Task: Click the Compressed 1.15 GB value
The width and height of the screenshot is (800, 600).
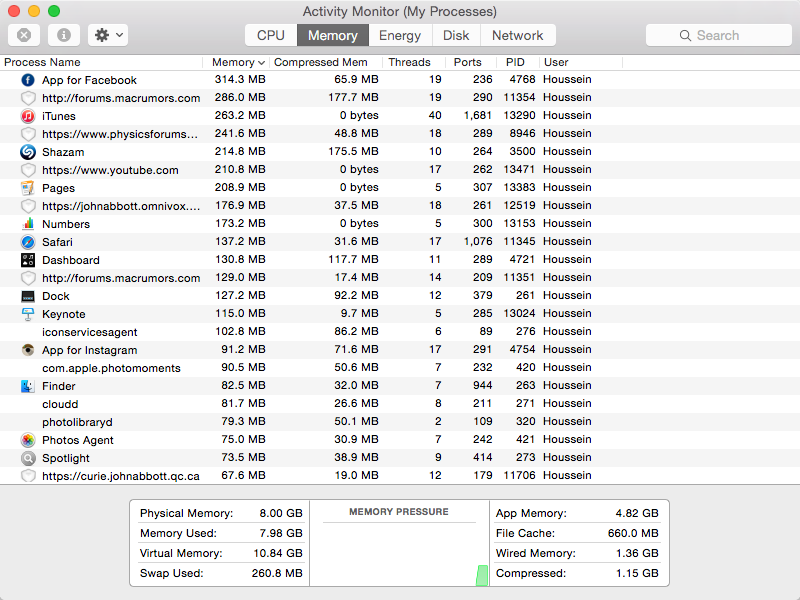Action: 637,573
